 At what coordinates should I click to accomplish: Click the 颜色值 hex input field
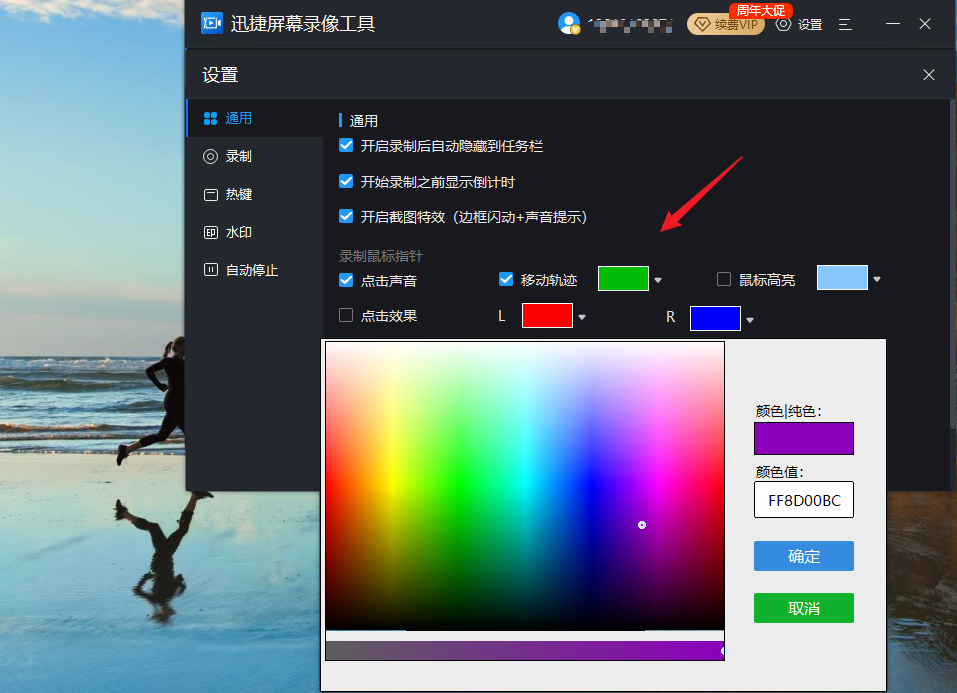pos(803,500)
